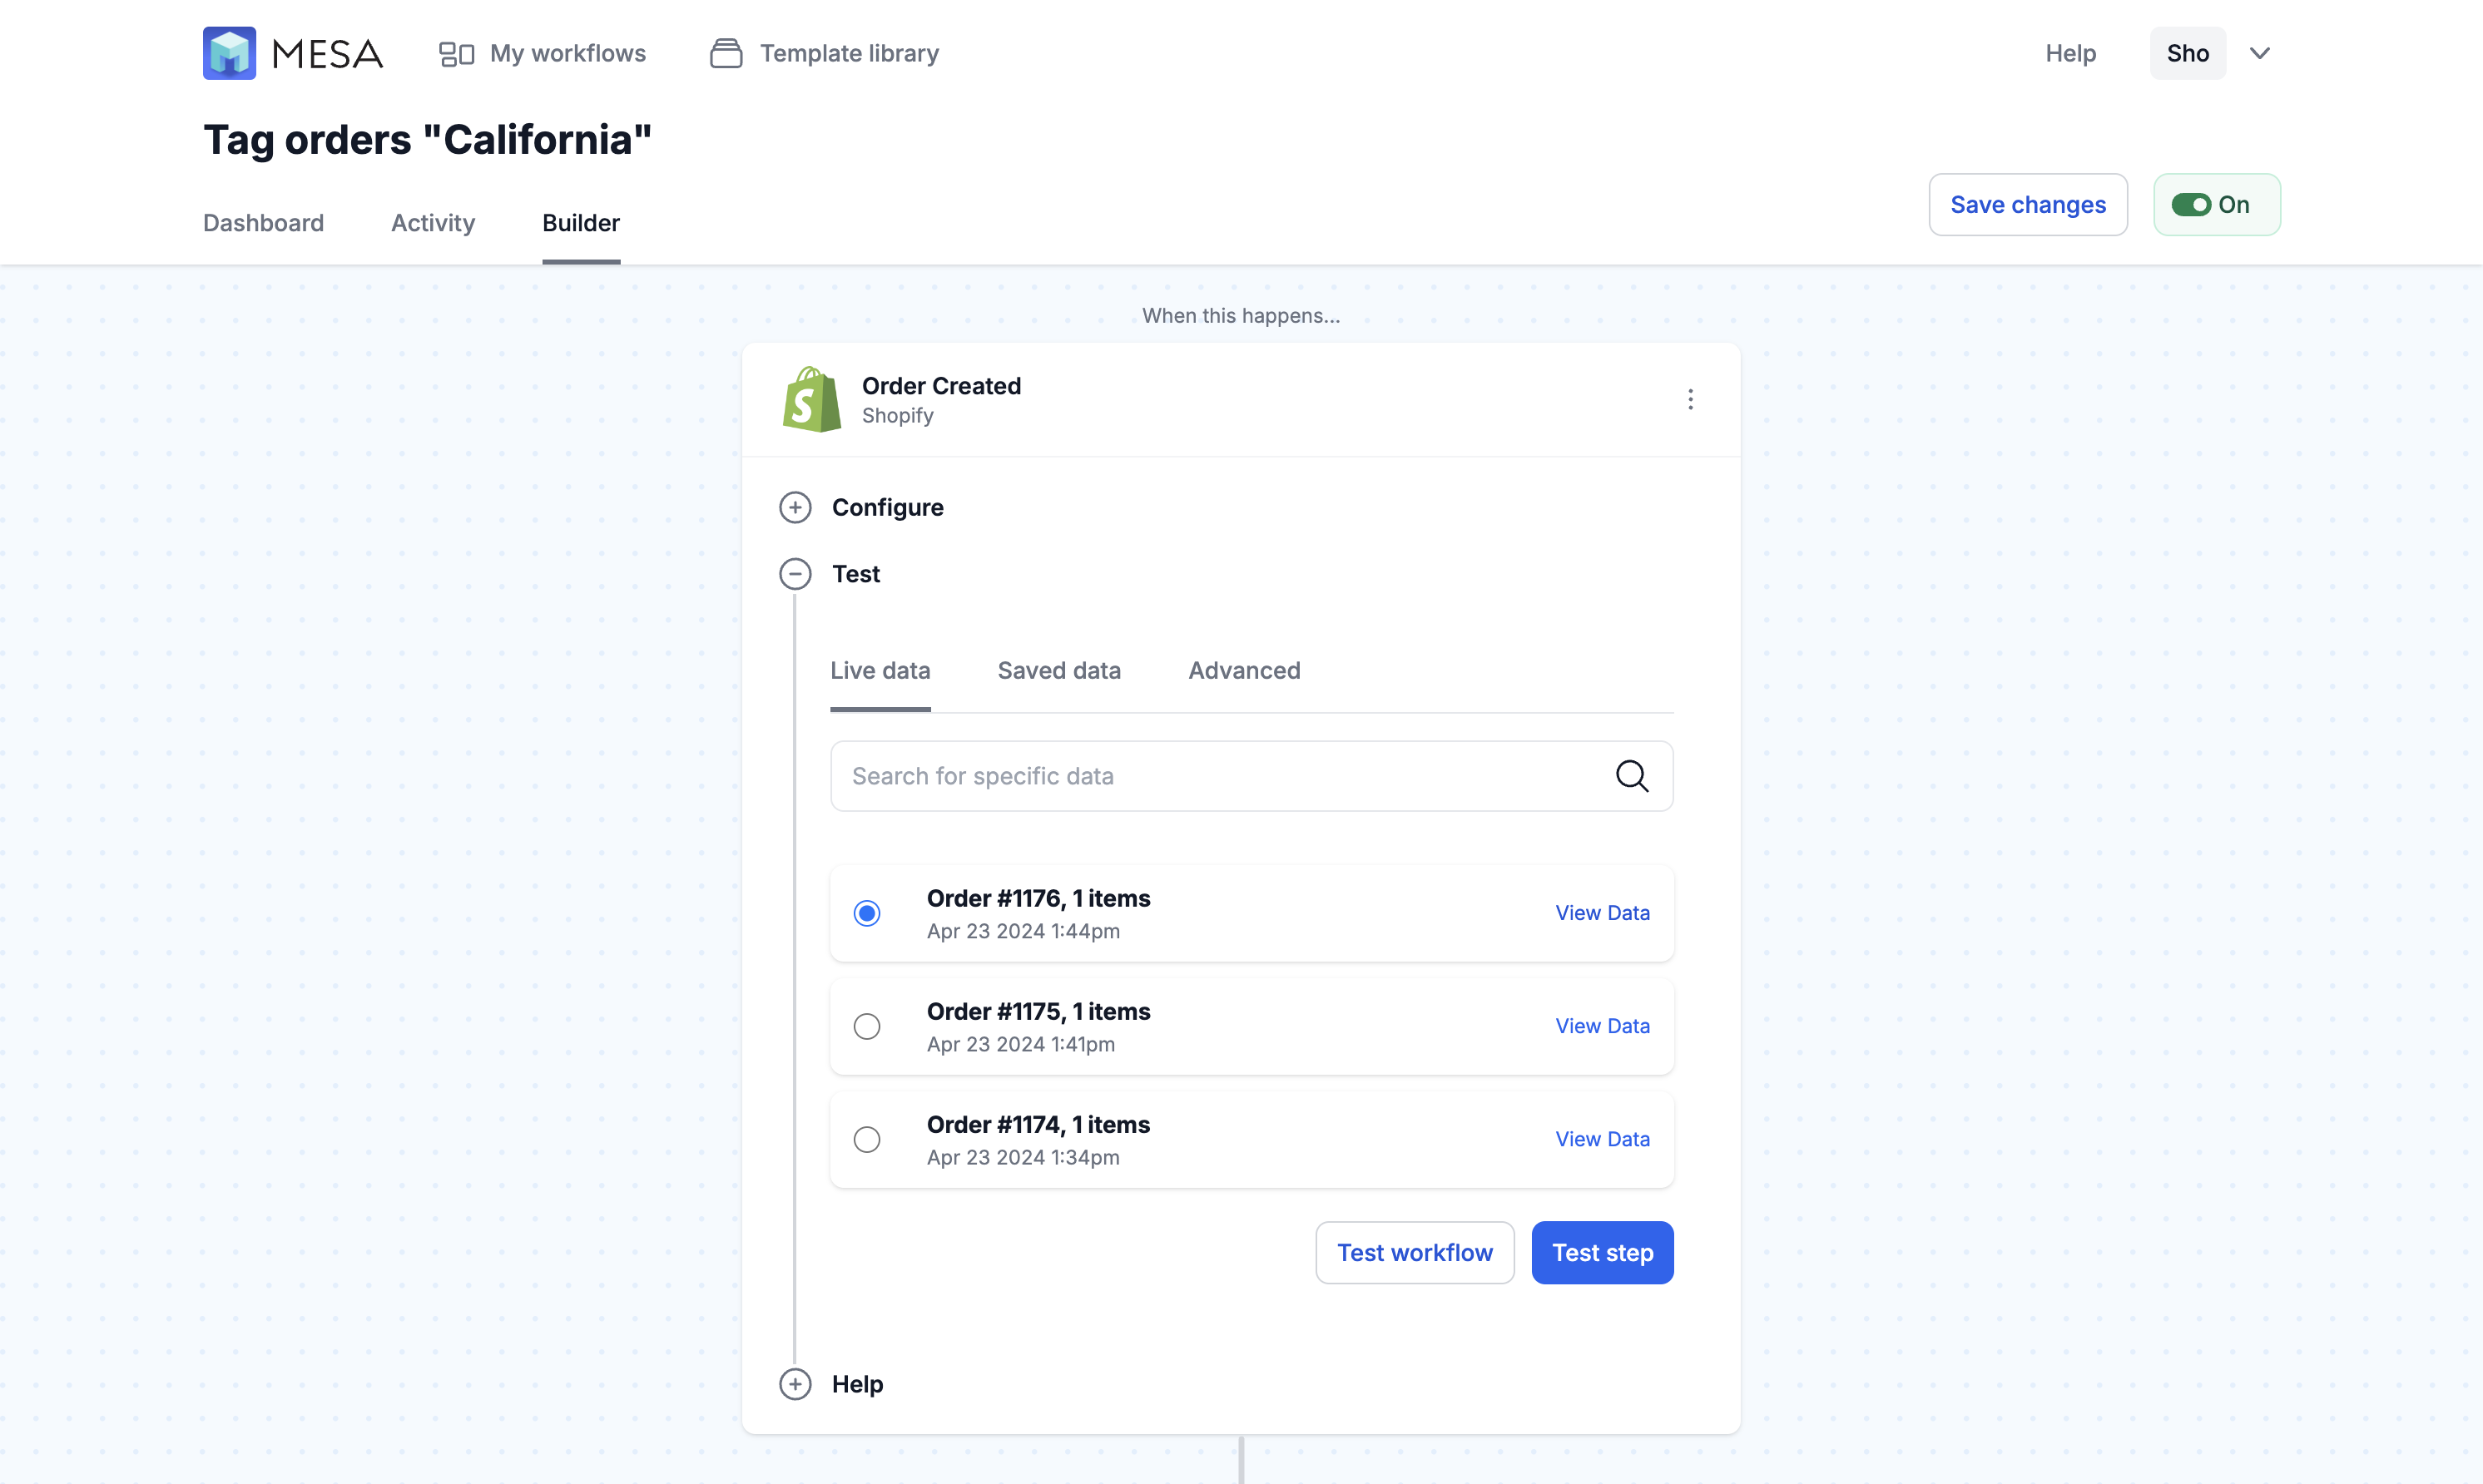Click the Save changes button
The image size is (2483, 1484).
click(x=2027, y=205)
